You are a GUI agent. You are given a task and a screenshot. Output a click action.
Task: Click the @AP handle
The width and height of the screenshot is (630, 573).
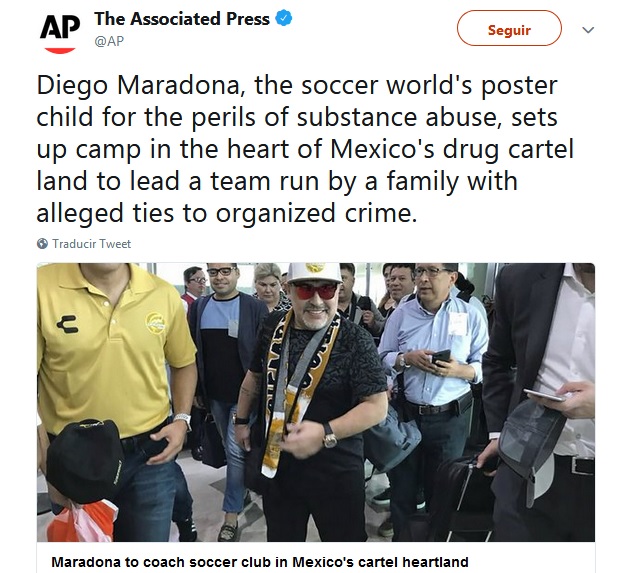click(x=110, y=41)
